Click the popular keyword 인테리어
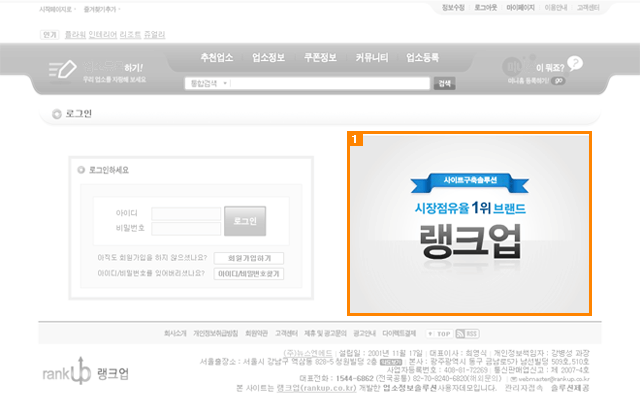 click(x=103, y=35)
